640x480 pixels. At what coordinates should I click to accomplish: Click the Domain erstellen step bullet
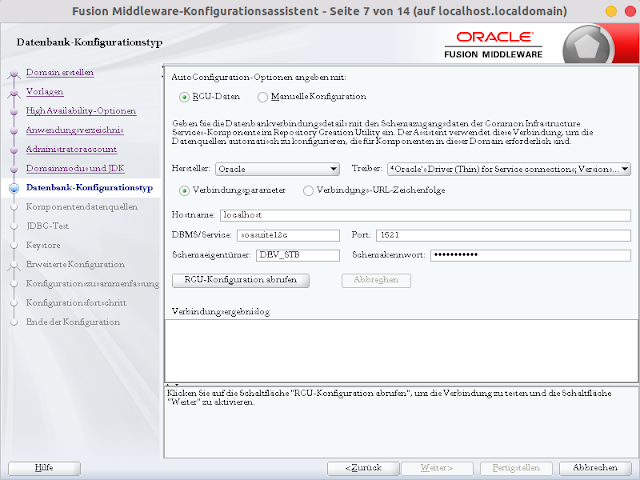coord(14,73)
